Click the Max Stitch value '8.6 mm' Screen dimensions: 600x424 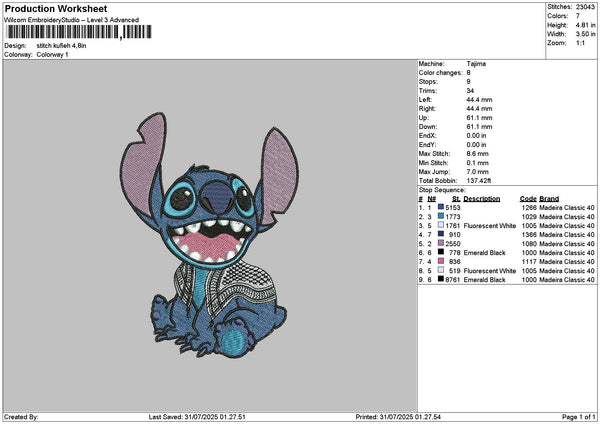pyautogui.click(x=478, y=154)
